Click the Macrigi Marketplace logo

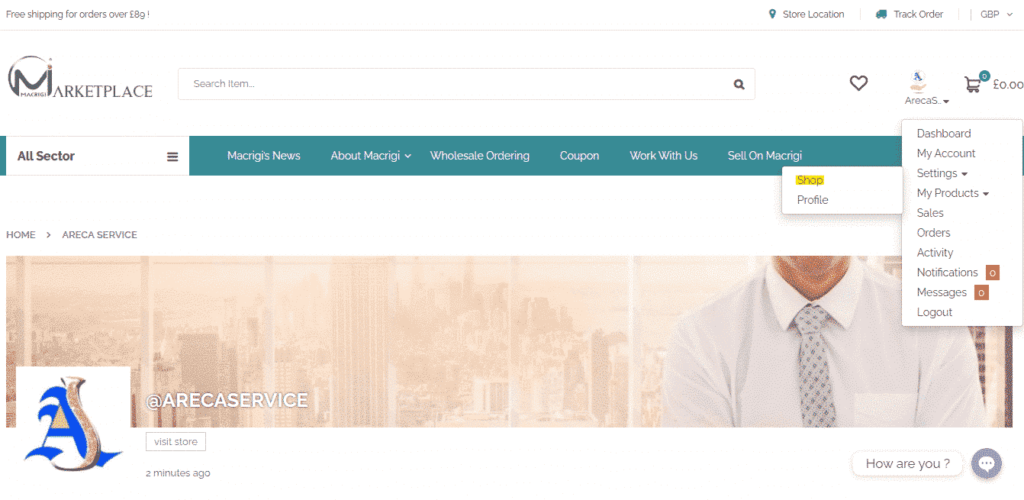click(x=80, y=78)
